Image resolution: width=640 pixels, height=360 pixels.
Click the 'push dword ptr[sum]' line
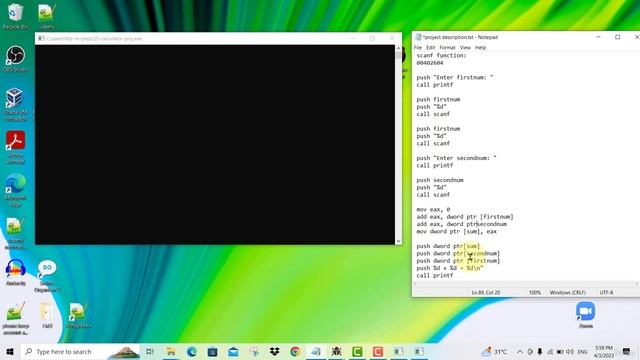coord(448,246)
